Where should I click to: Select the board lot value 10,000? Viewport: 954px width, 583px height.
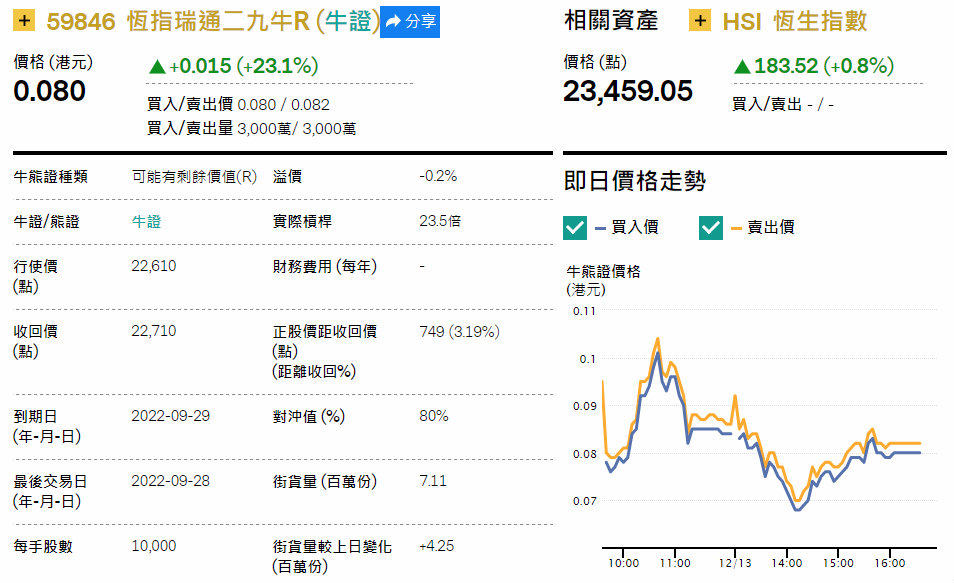154,546
